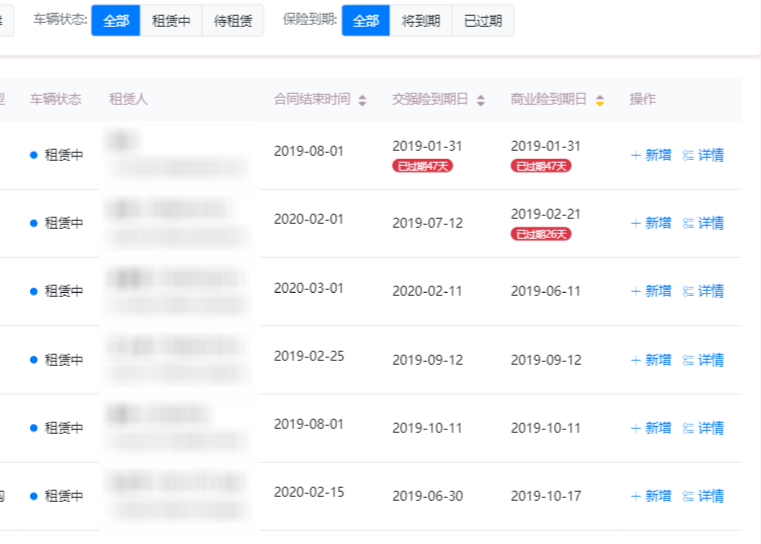Click the 车辆状态 column header
This screenshot has height=544, width=761.
(x=55, y=99)
